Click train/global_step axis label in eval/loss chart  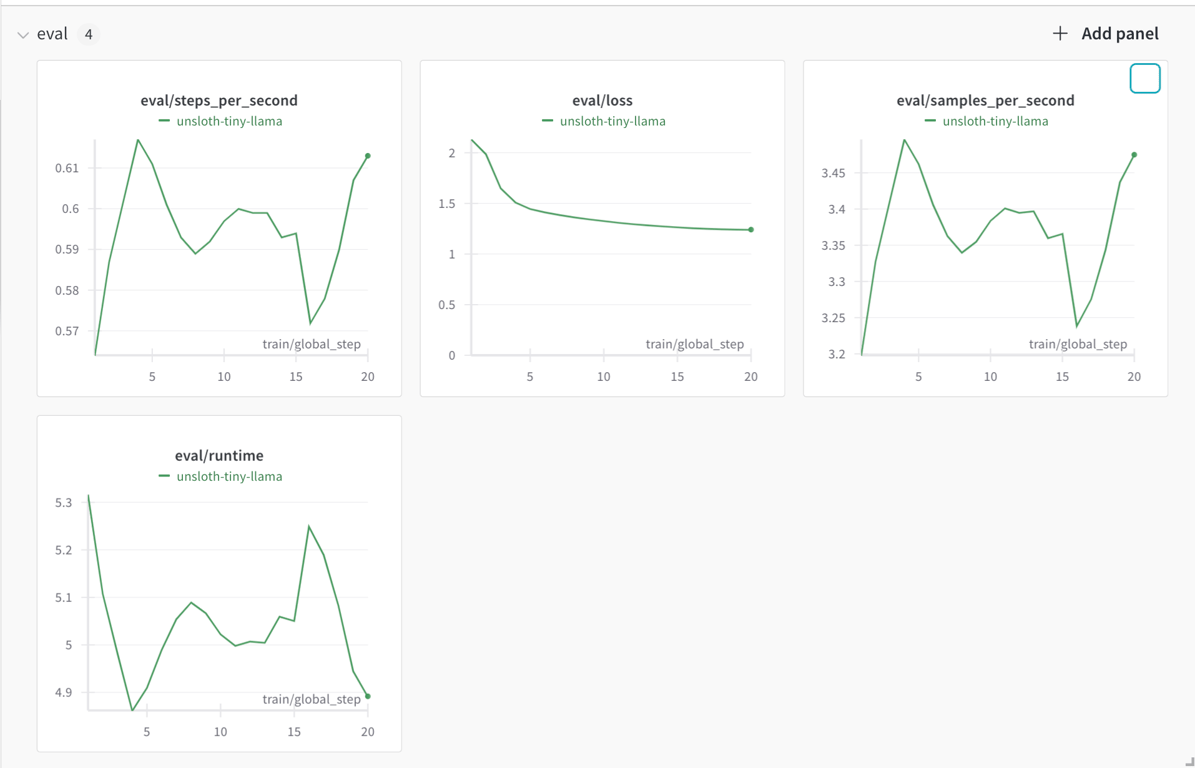(694, 344)
